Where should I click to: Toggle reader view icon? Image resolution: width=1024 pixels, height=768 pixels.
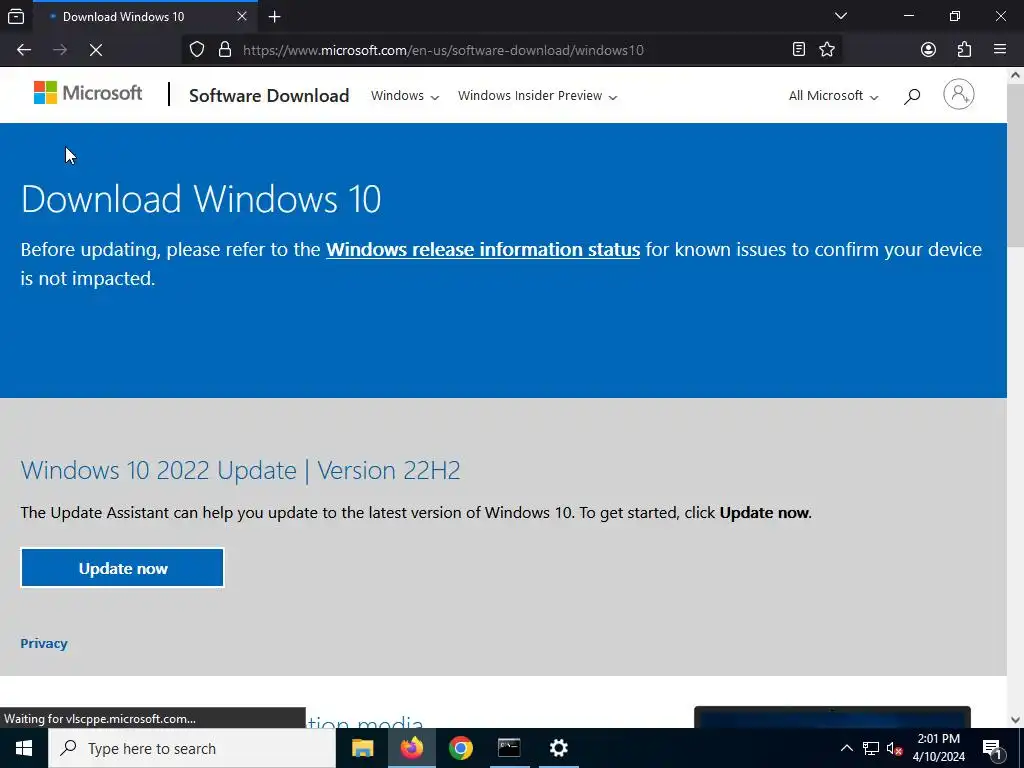[x=799, y=50]
